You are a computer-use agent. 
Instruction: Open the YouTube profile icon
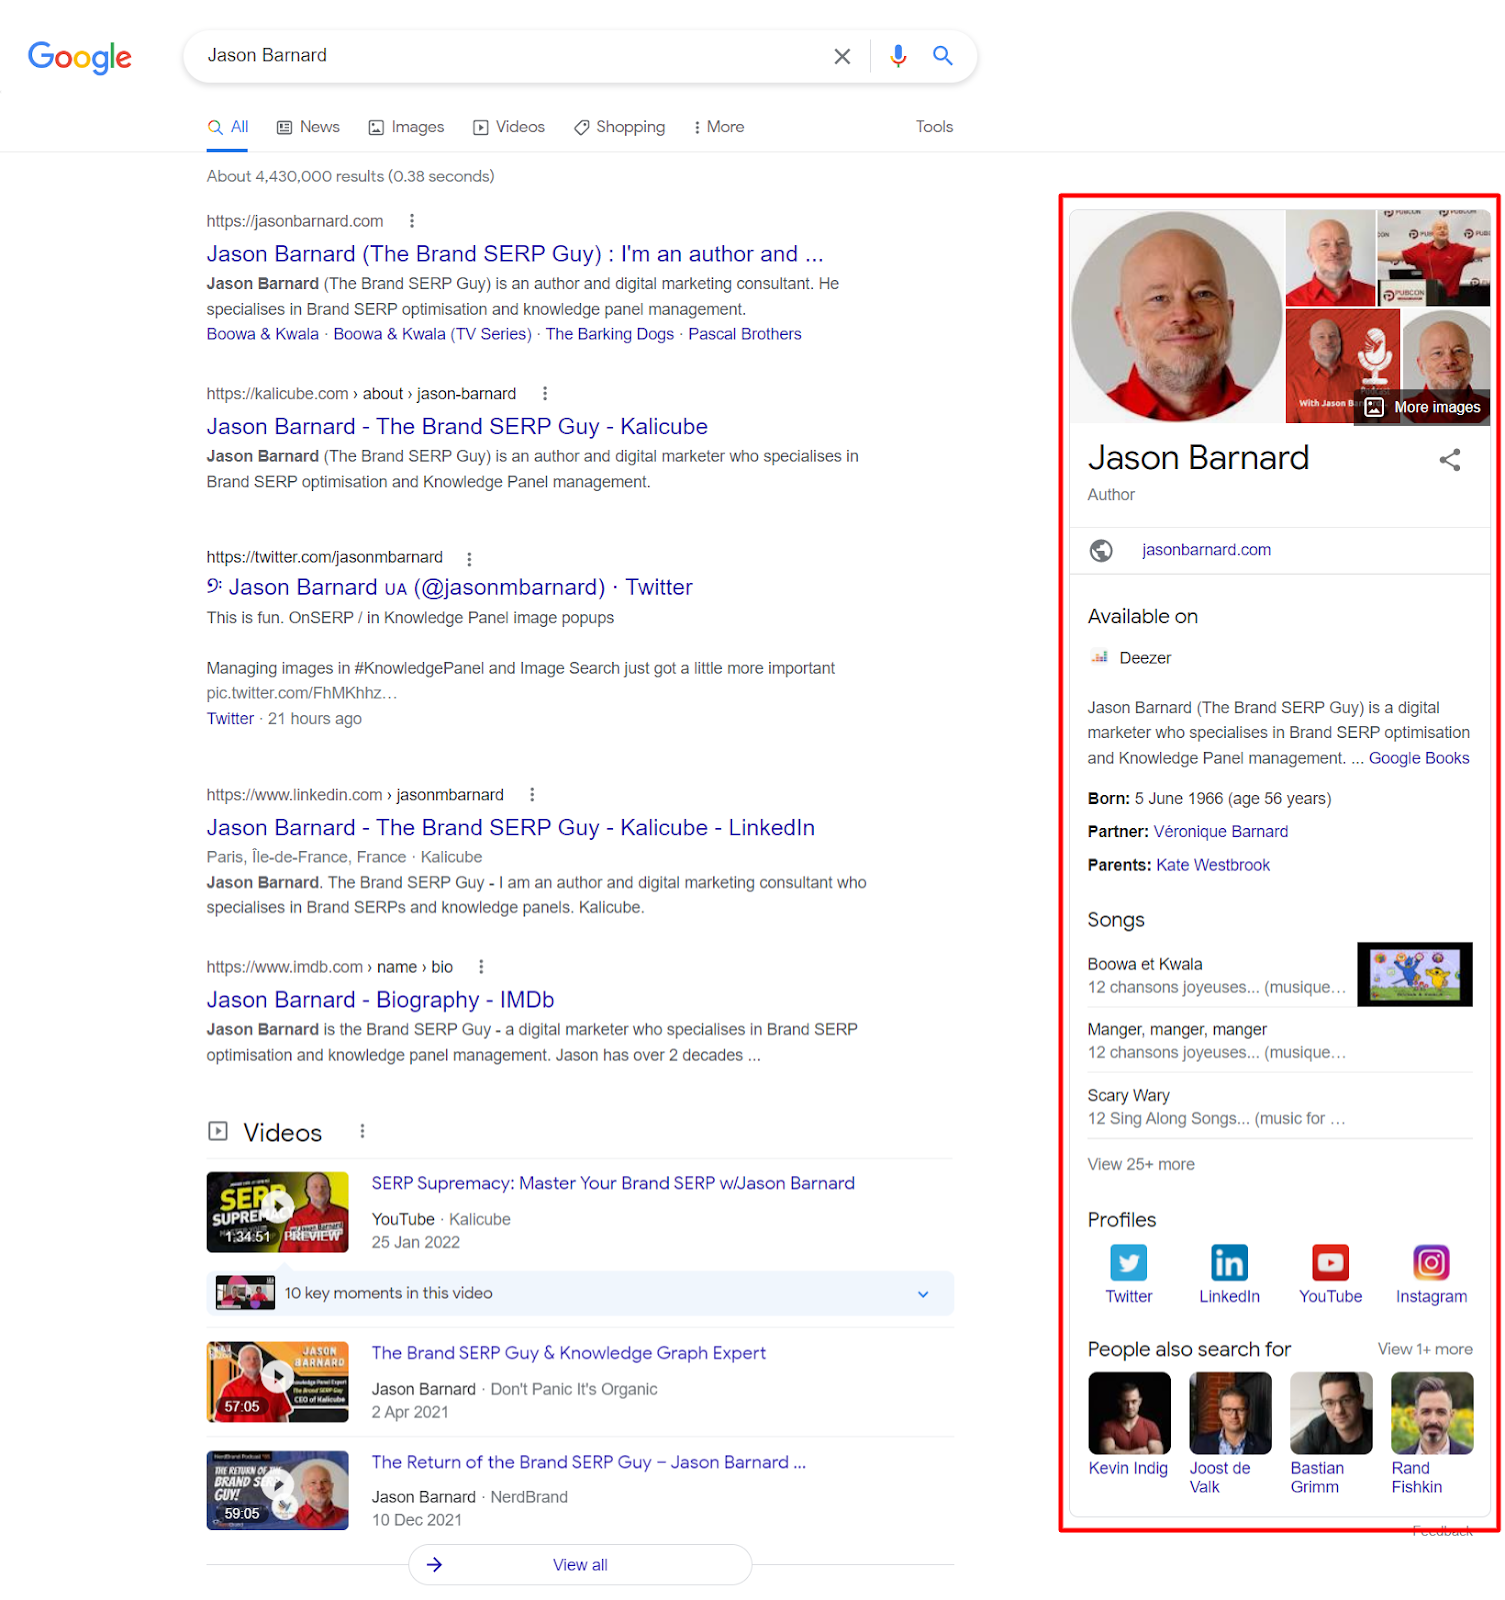[x=1331, y=1263]
